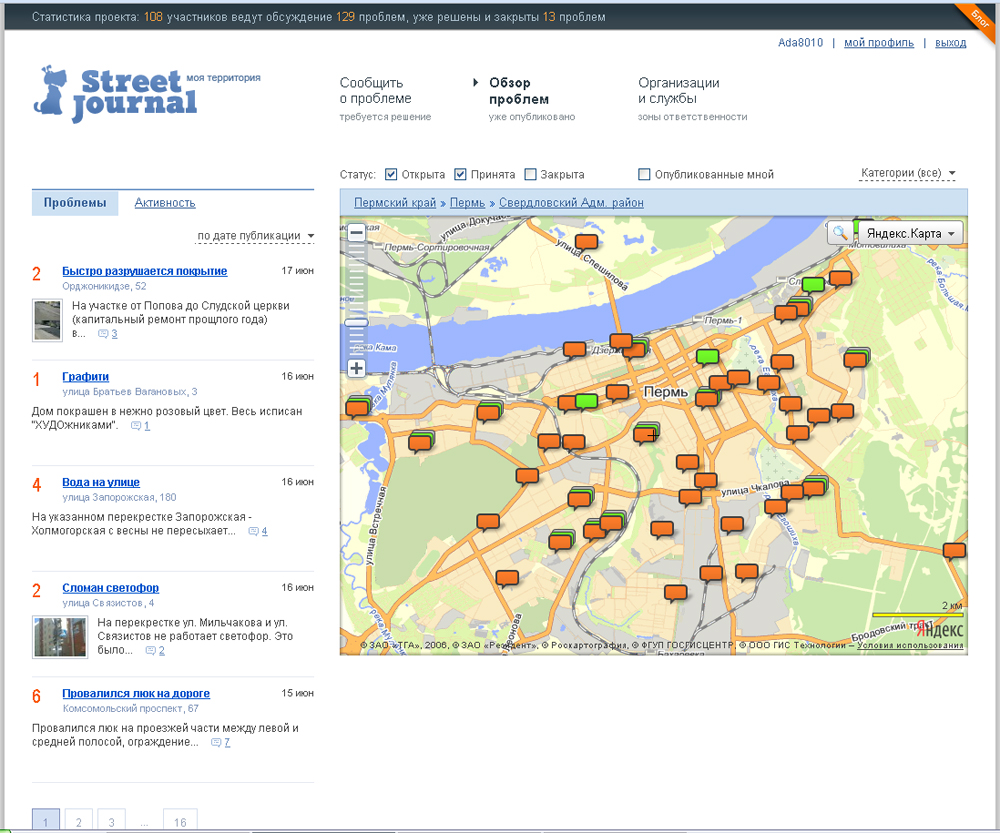Viewport: 1000px width, 833px height.
Task: Open the Яндекс.Карта map type dropdown
Action: point(910,233)
